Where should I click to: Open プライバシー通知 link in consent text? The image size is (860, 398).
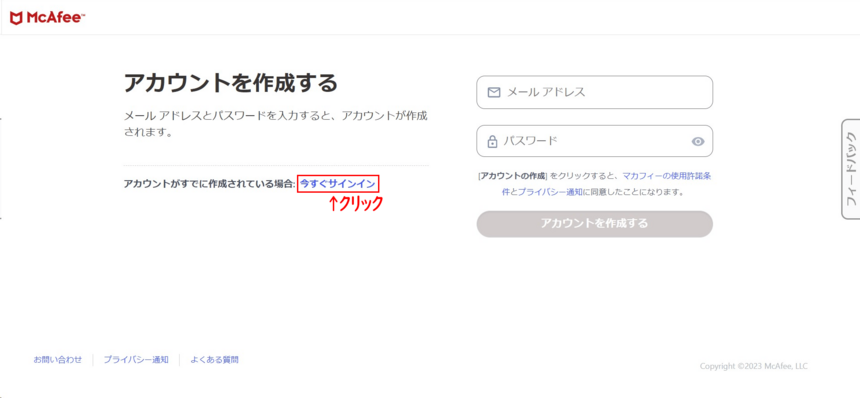click(550, 192)
